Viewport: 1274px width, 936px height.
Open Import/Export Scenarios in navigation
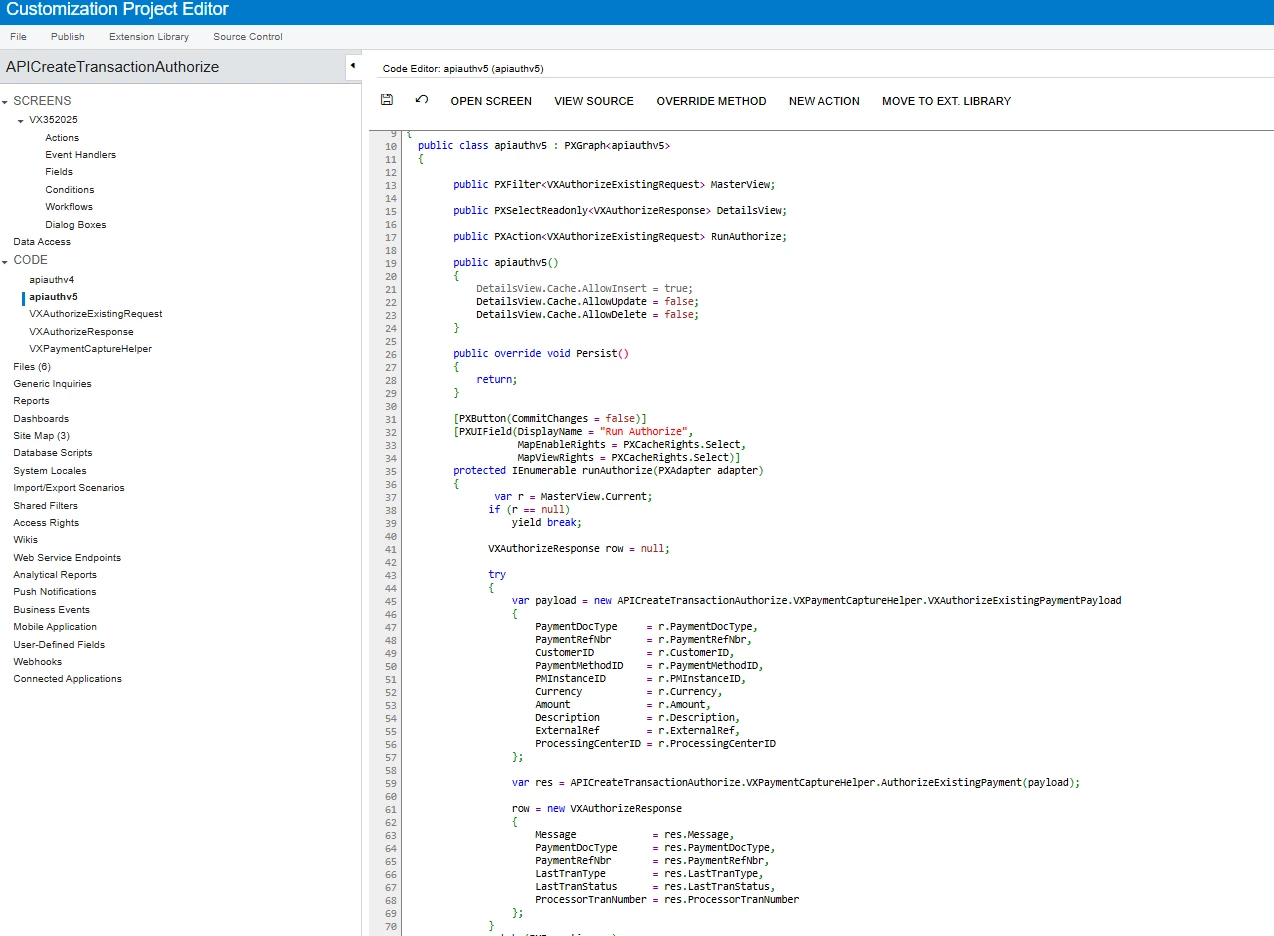69,488
